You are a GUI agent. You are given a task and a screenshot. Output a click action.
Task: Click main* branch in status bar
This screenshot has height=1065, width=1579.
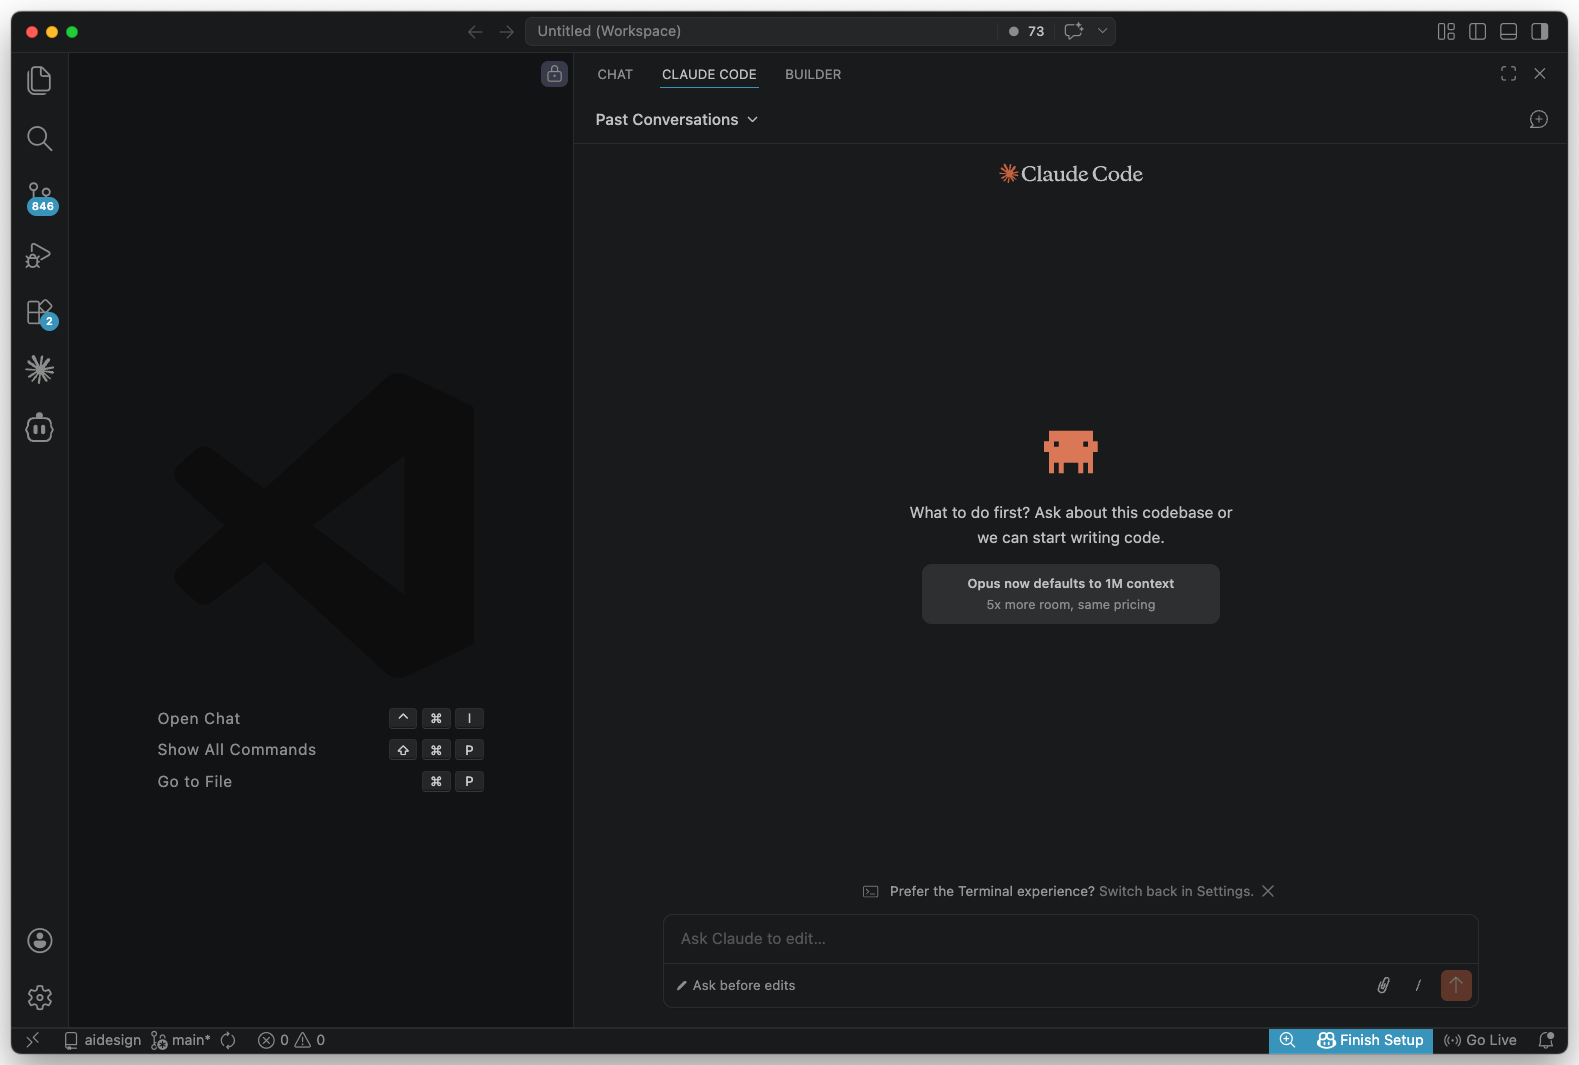181,1040
